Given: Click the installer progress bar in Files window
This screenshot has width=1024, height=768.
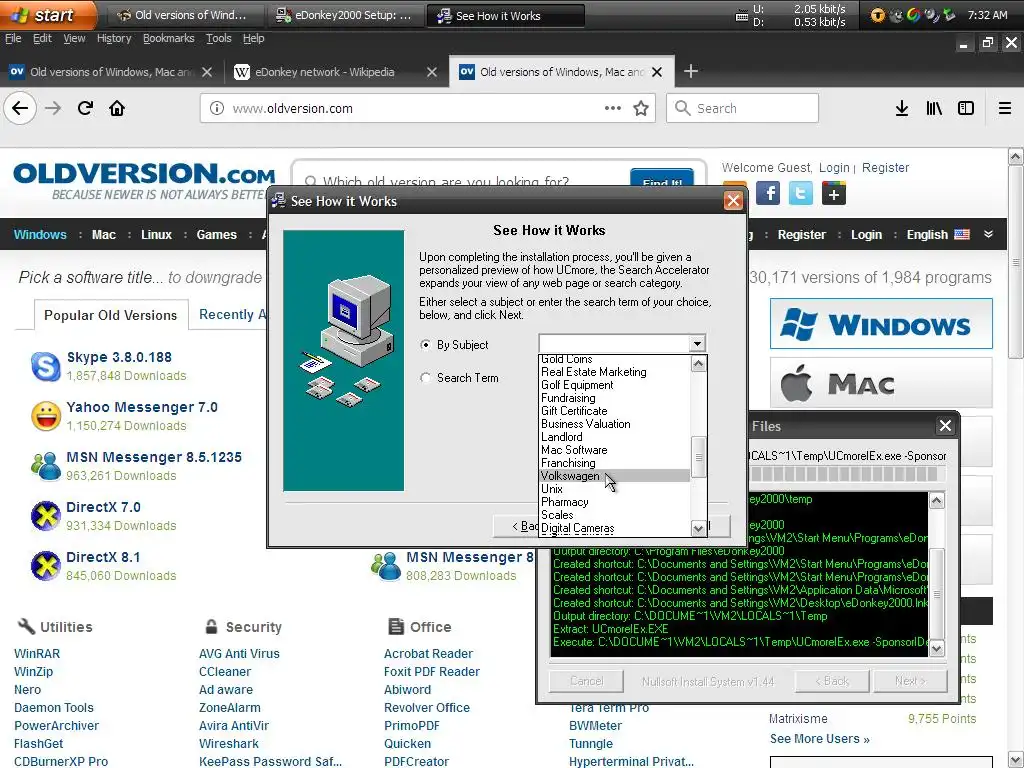Looking at the screenshot, I should [846, 474].
